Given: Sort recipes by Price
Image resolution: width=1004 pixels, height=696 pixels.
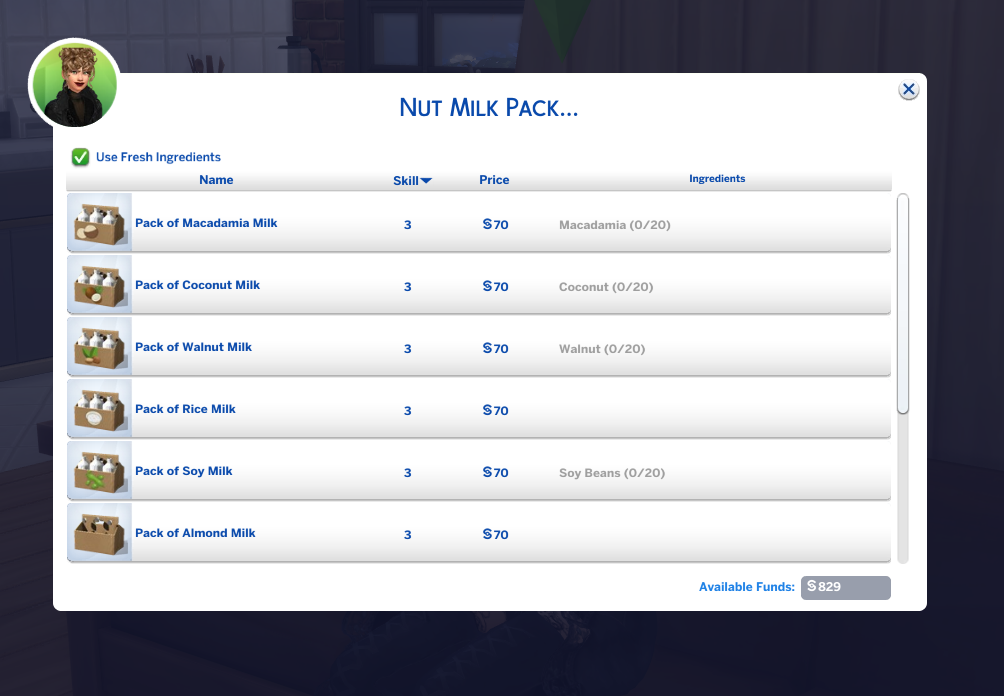Looking at the screenshot, I should pyautogui.click(x=494, y=180).
